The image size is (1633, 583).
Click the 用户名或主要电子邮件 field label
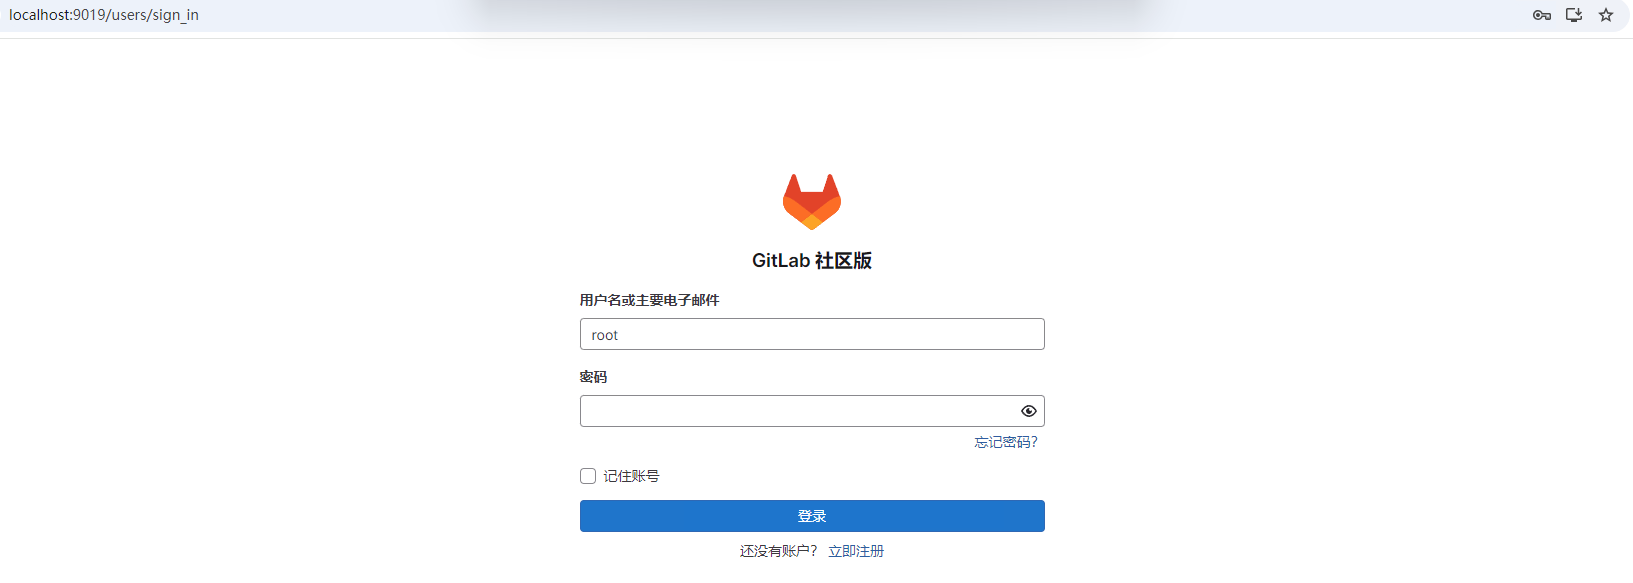[x=650, y=300]
